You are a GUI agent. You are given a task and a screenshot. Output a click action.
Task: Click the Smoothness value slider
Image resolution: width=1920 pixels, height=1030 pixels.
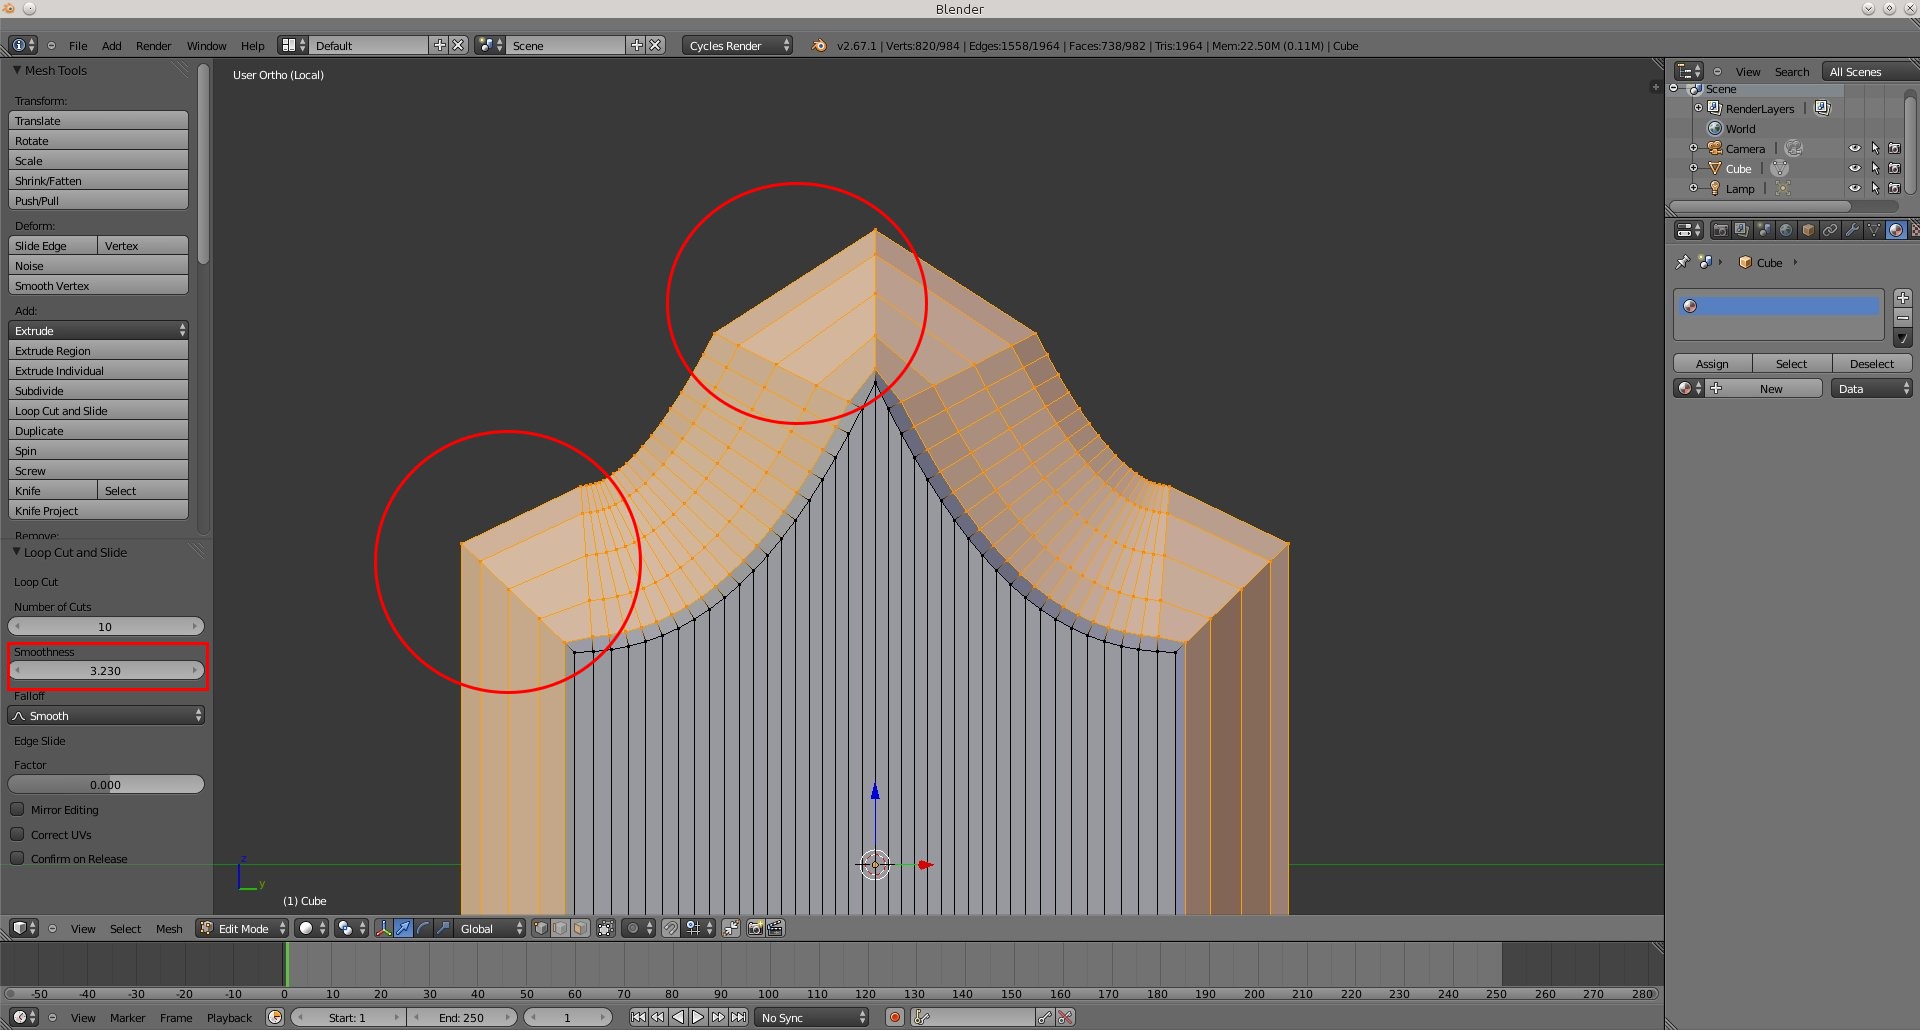pos(106,670)
